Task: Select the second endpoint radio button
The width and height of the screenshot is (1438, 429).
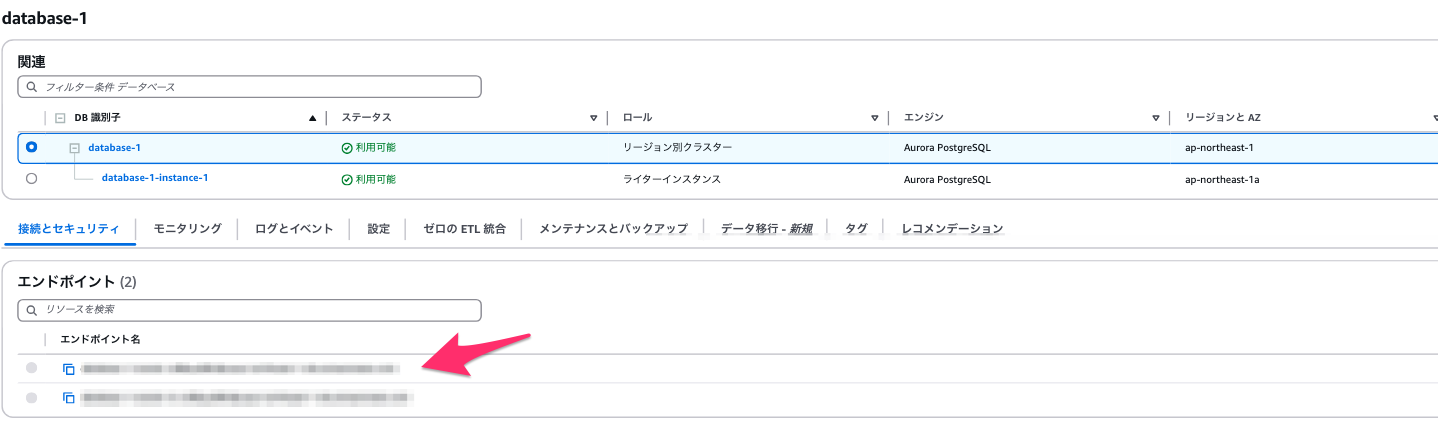Action: pyautogui.click(x=31, y=398)
